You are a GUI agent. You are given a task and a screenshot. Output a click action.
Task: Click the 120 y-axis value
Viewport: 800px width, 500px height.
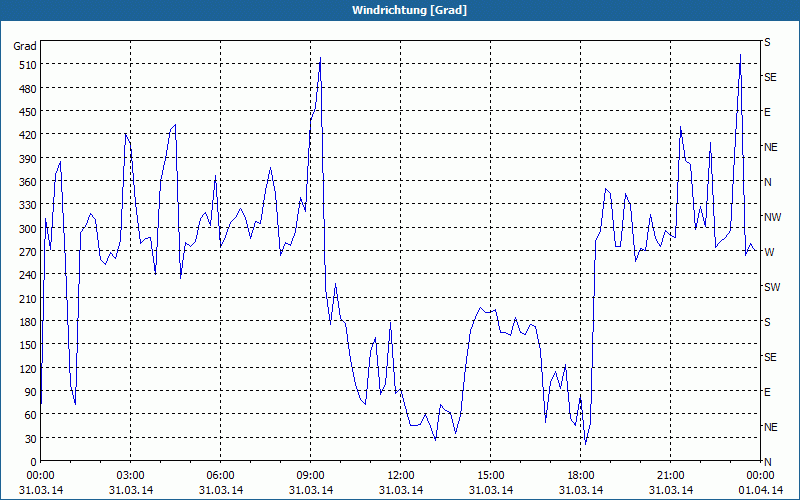pos(28,368)
